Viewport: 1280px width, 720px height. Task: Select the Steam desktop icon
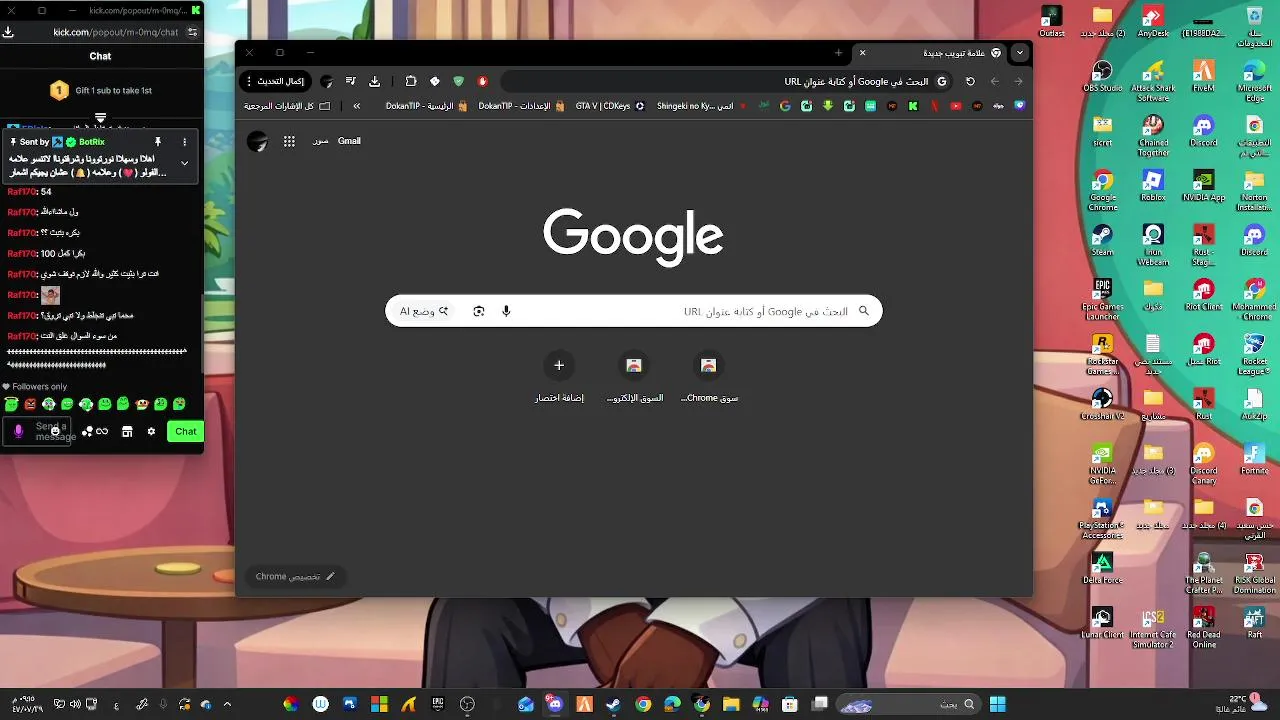coord(1102,240)
